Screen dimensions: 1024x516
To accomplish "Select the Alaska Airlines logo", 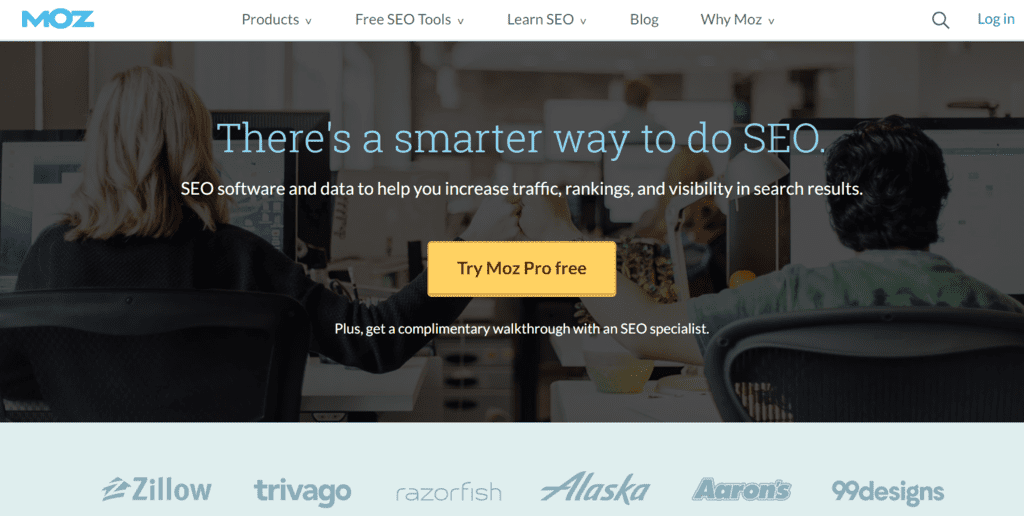I will 595,488.
